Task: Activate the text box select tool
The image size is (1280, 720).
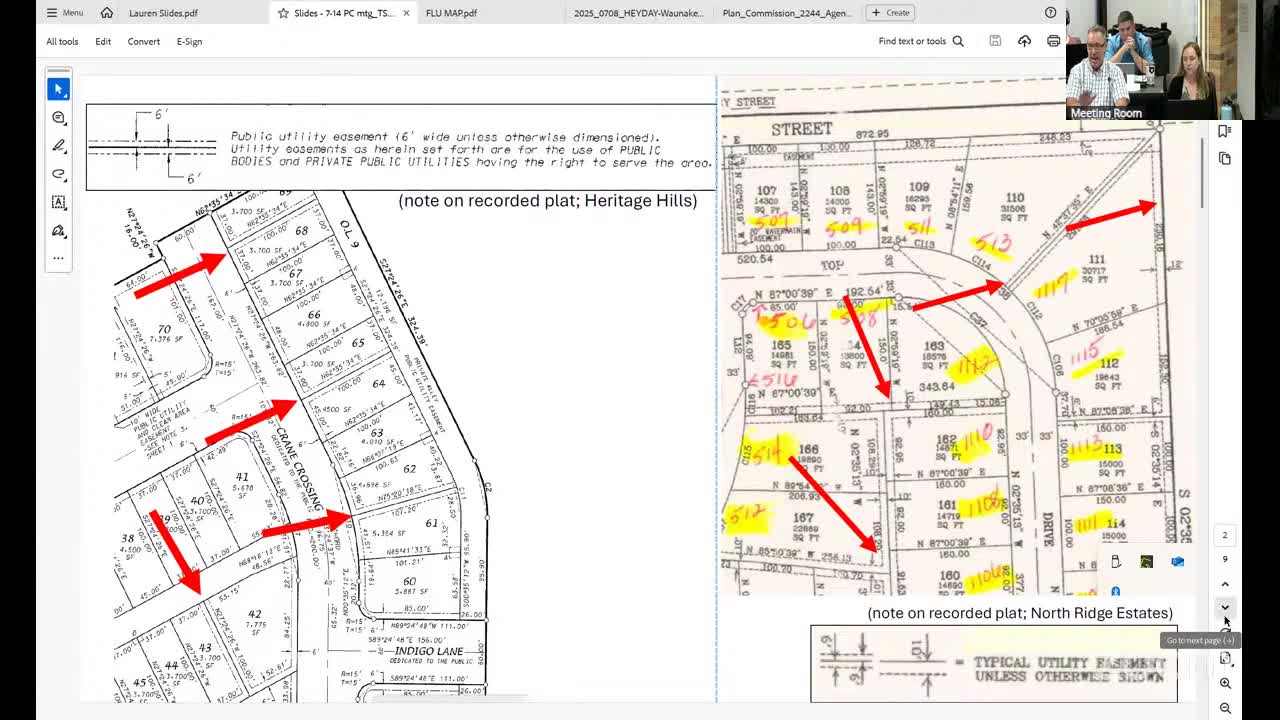Action: tap(58, 202)
